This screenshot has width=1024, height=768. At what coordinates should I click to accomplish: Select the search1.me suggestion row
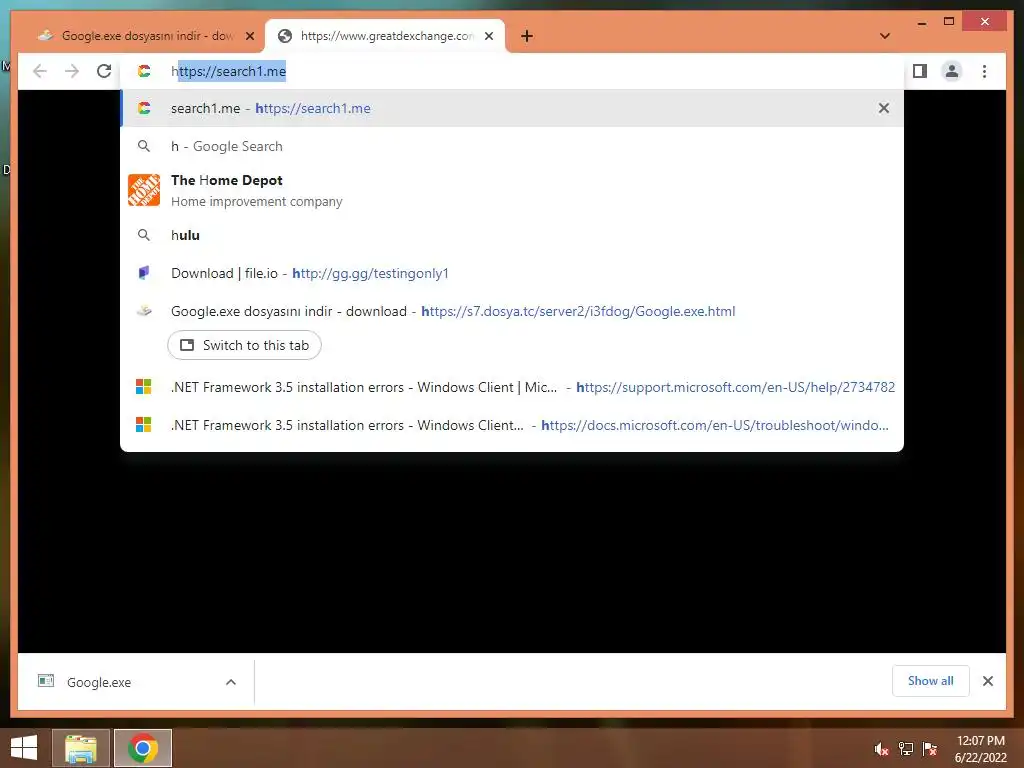tap(512, 108)
